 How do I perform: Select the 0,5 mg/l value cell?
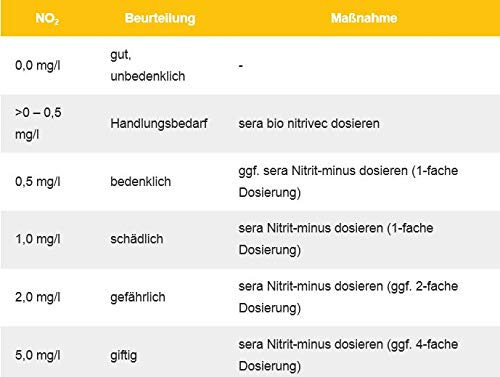[38, 181]
